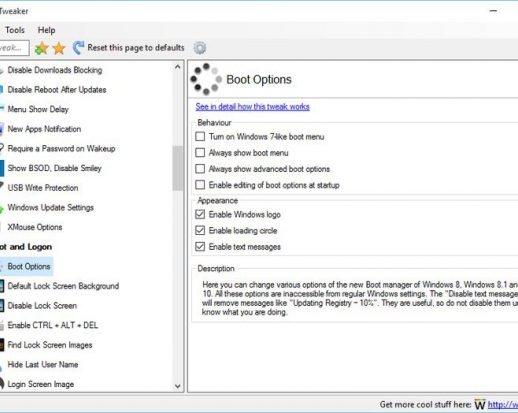Click the tree panel scrollbar thumb
Image resolution: width=518 pixels, height=413 pixels.
pyautogui.click(x=178, y=168)
